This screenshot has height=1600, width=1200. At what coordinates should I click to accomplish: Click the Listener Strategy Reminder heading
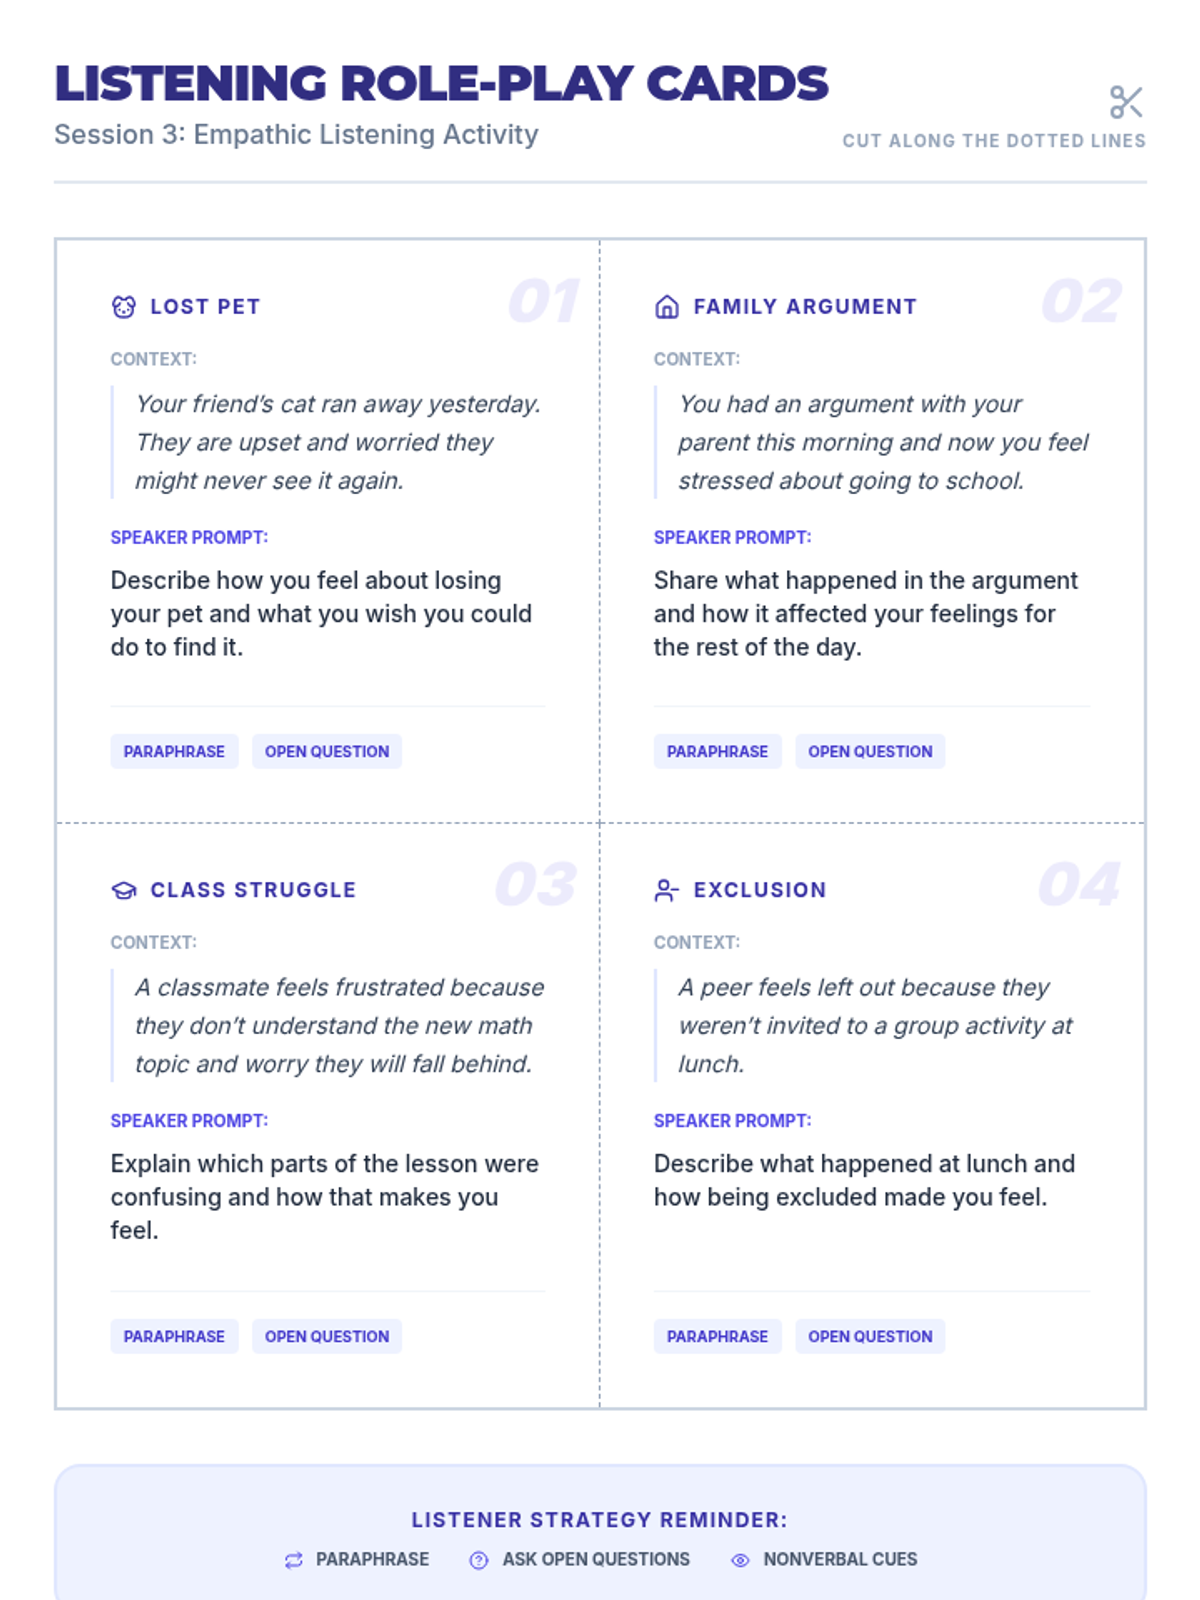point(600,1520)
